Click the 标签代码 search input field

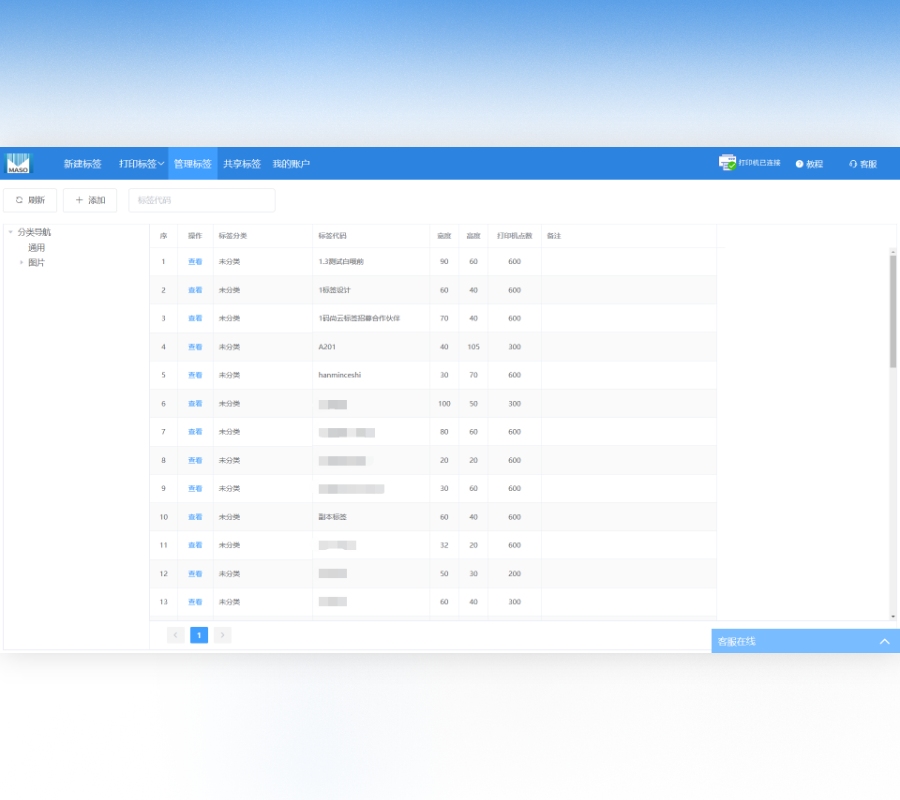click(x=202, y=200)
